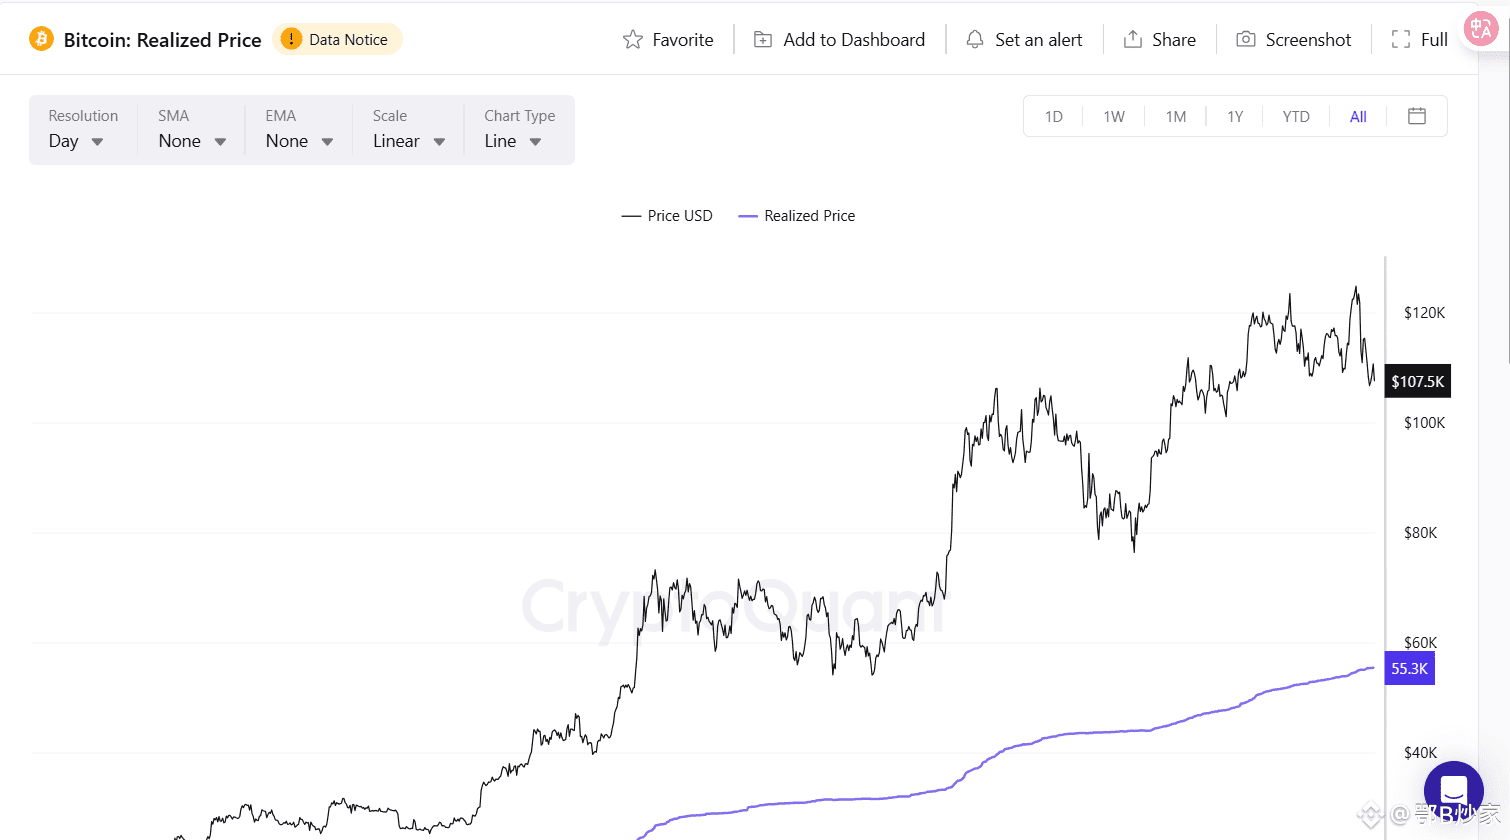Viewport: 1510px width, 840px height.
Task: Click the Set an alert bell icon
Action: pyautogui.click(x=975, y=40)
